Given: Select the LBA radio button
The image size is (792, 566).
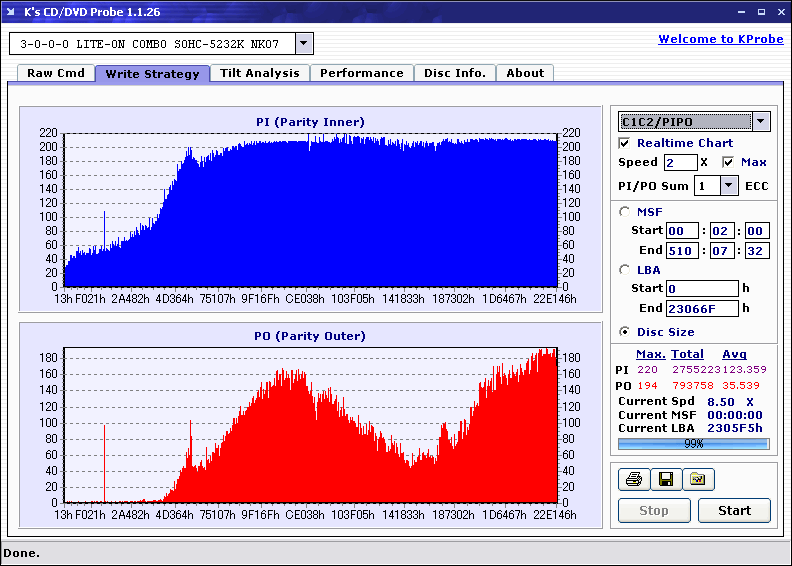Looking at the screenshot, I should pyautogui.click(x=624, y=270).
